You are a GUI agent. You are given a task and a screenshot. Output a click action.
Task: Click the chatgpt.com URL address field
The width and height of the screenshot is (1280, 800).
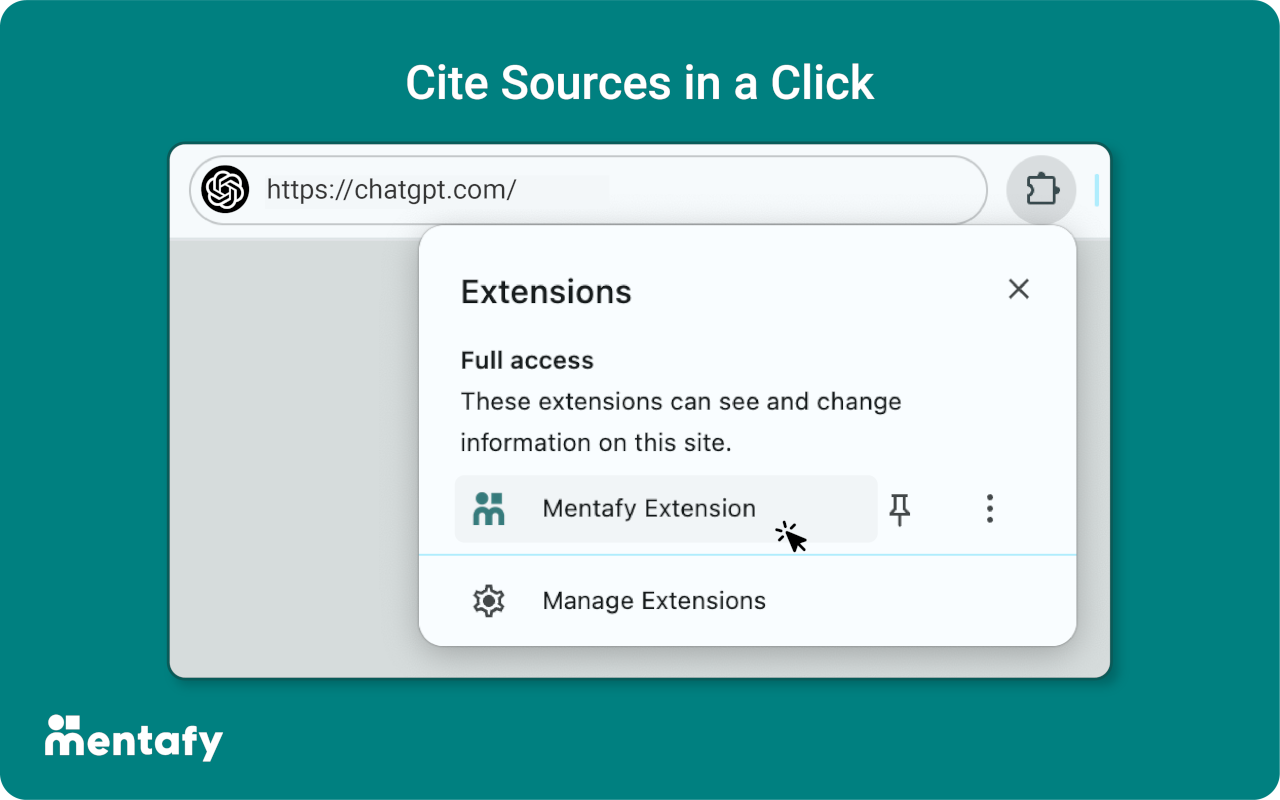[588, 189]
